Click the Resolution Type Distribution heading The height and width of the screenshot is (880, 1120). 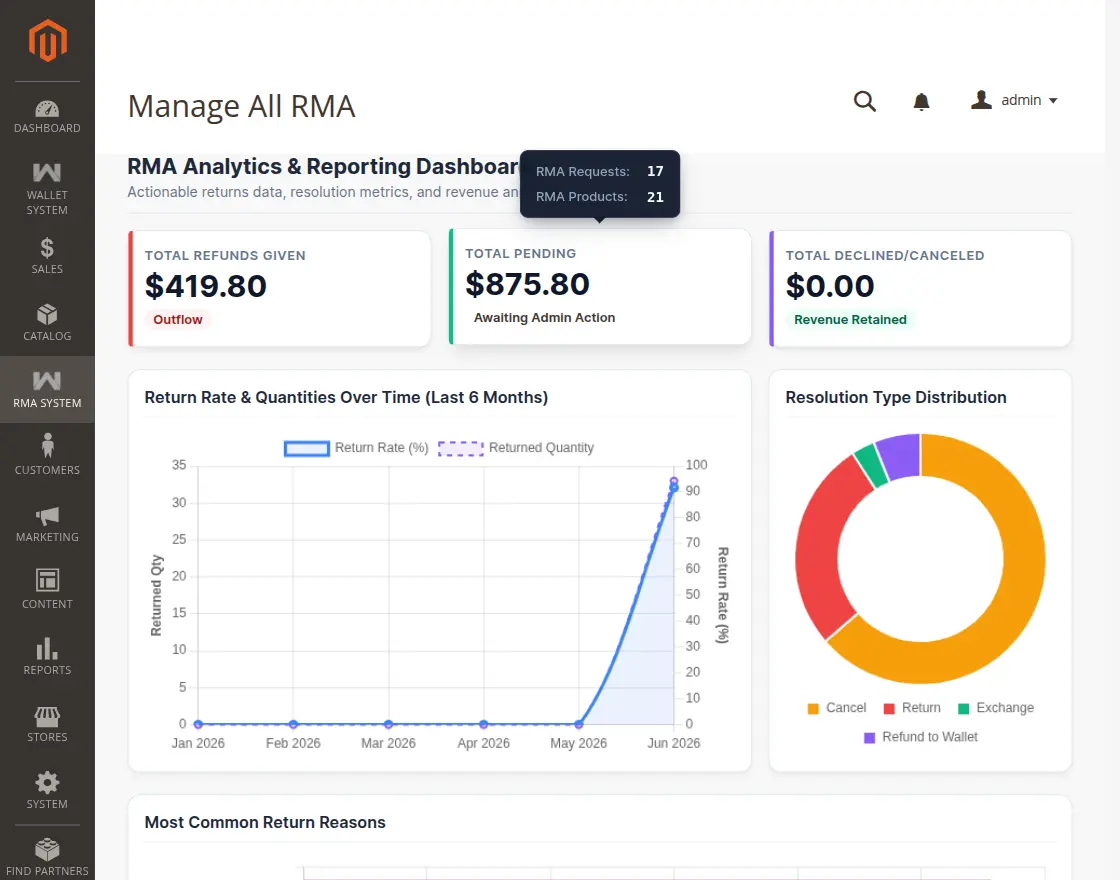(x=896, y=397)
